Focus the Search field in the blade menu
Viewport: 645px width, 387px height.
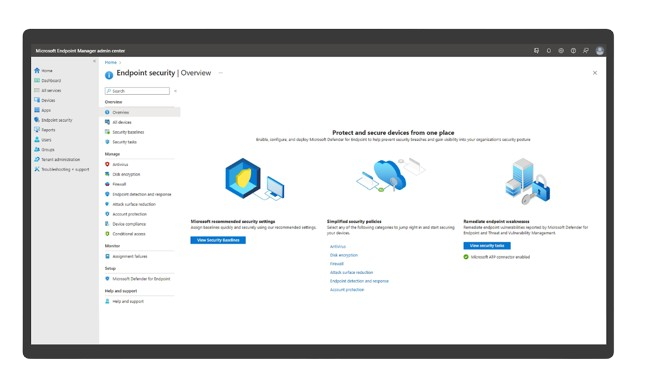137,91
